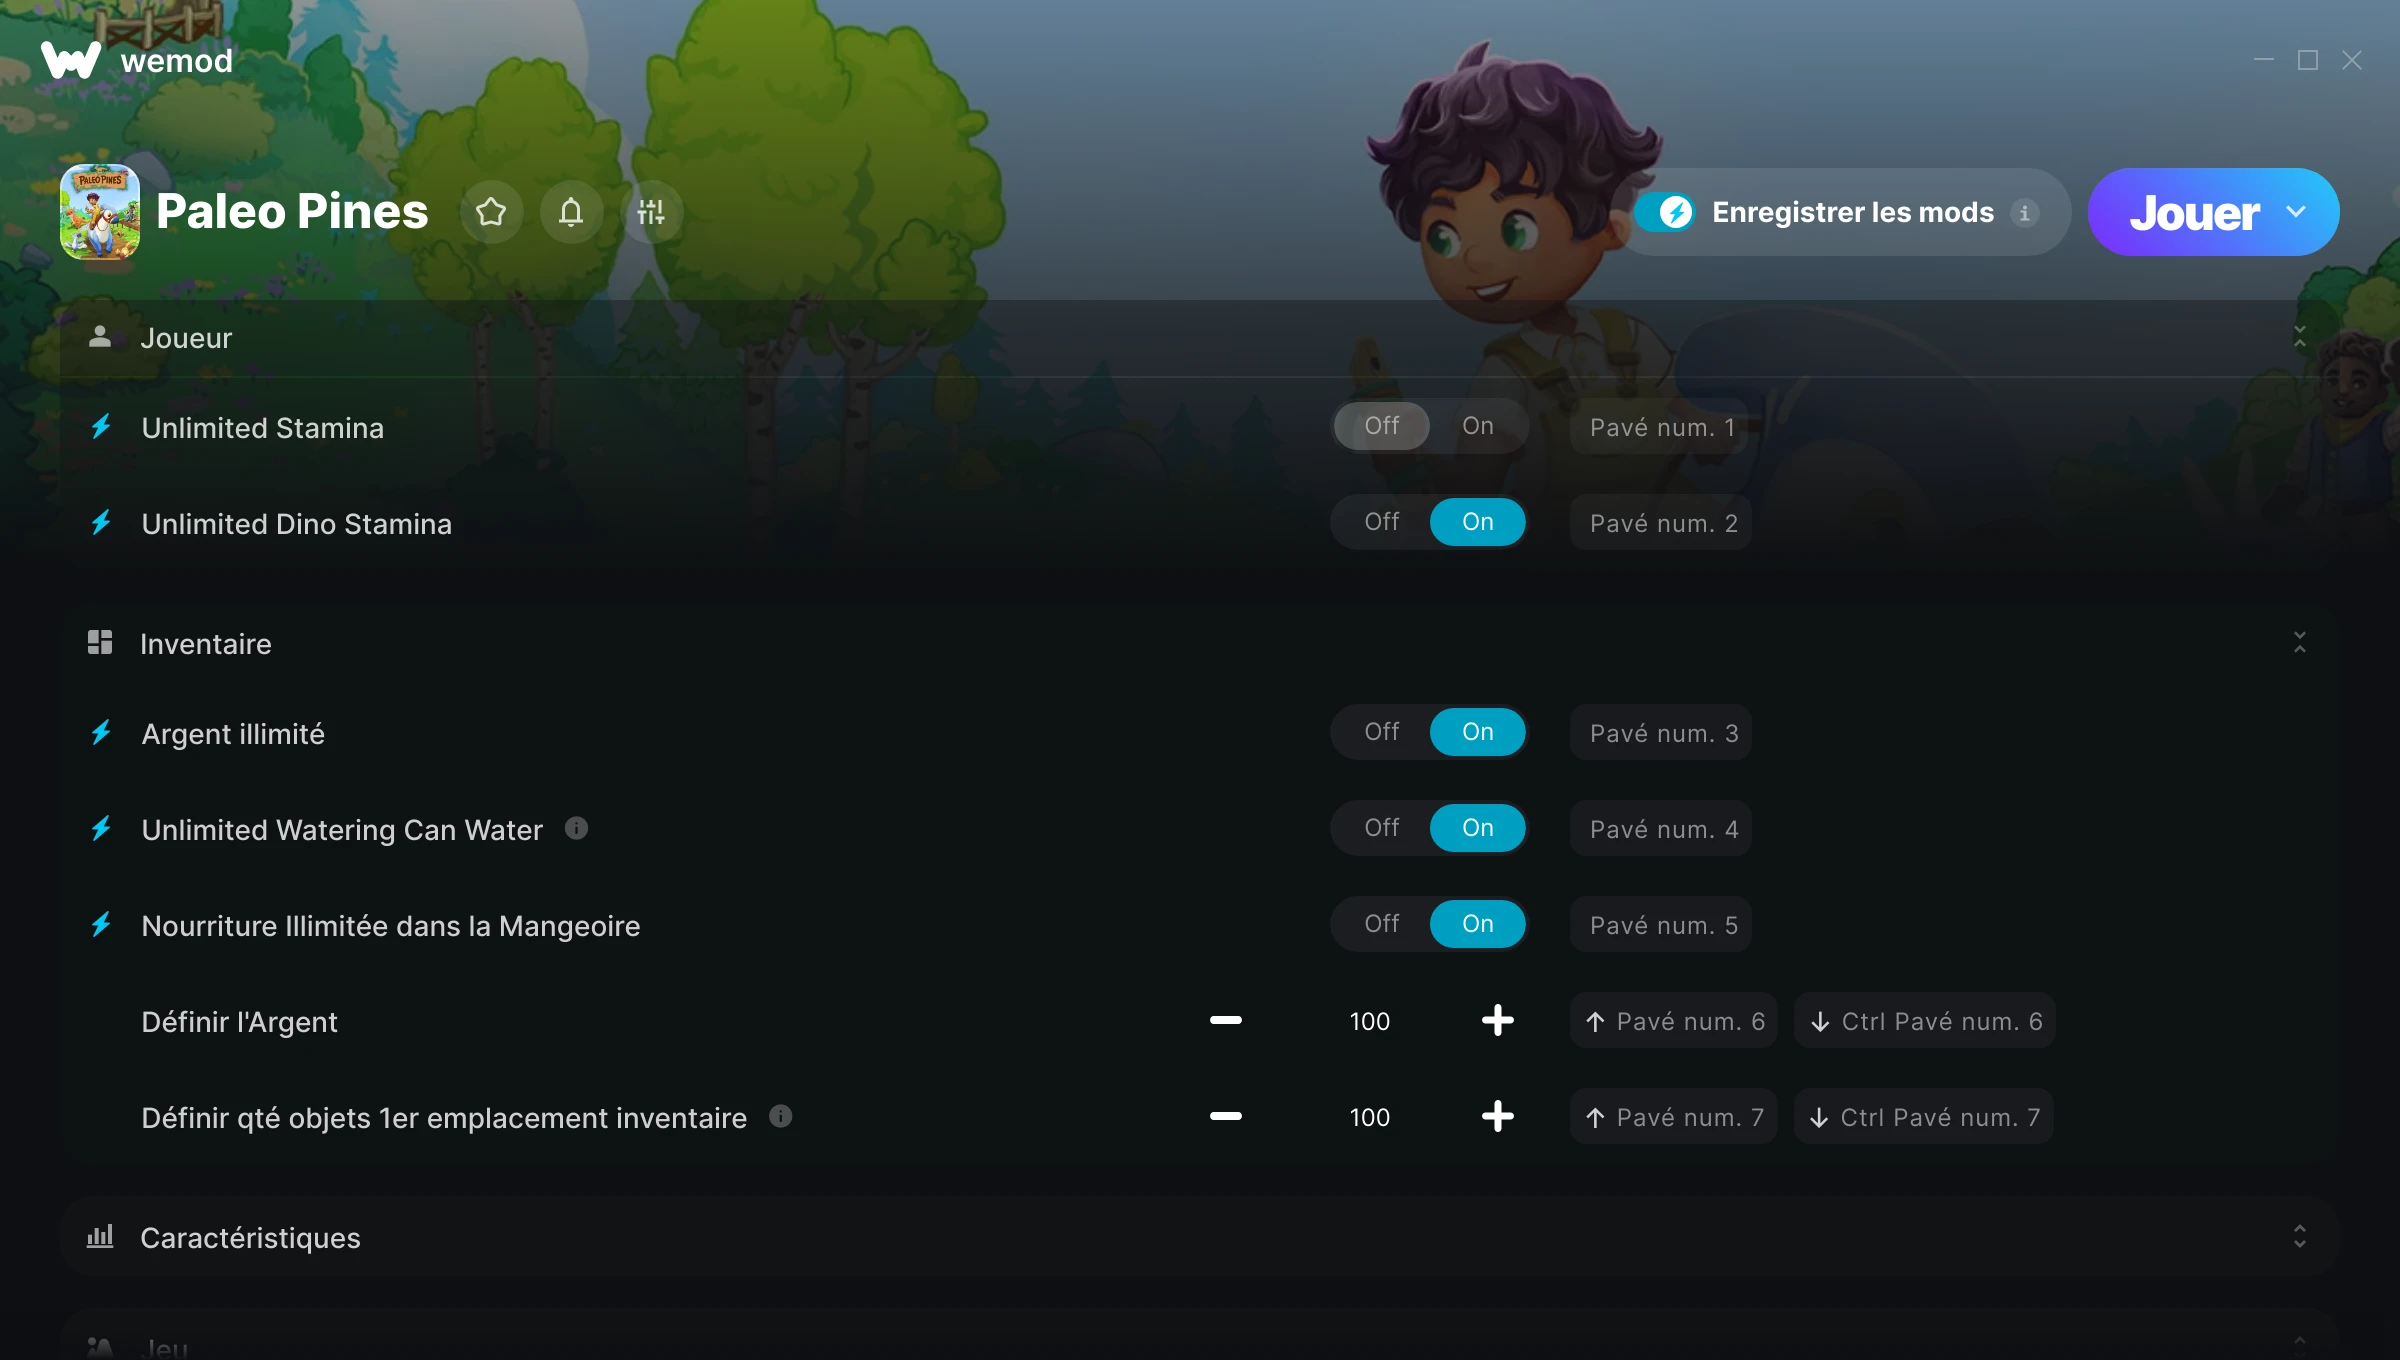Click the Jouer button
The image size is (2400, 1360).
tap(2194, 212)
